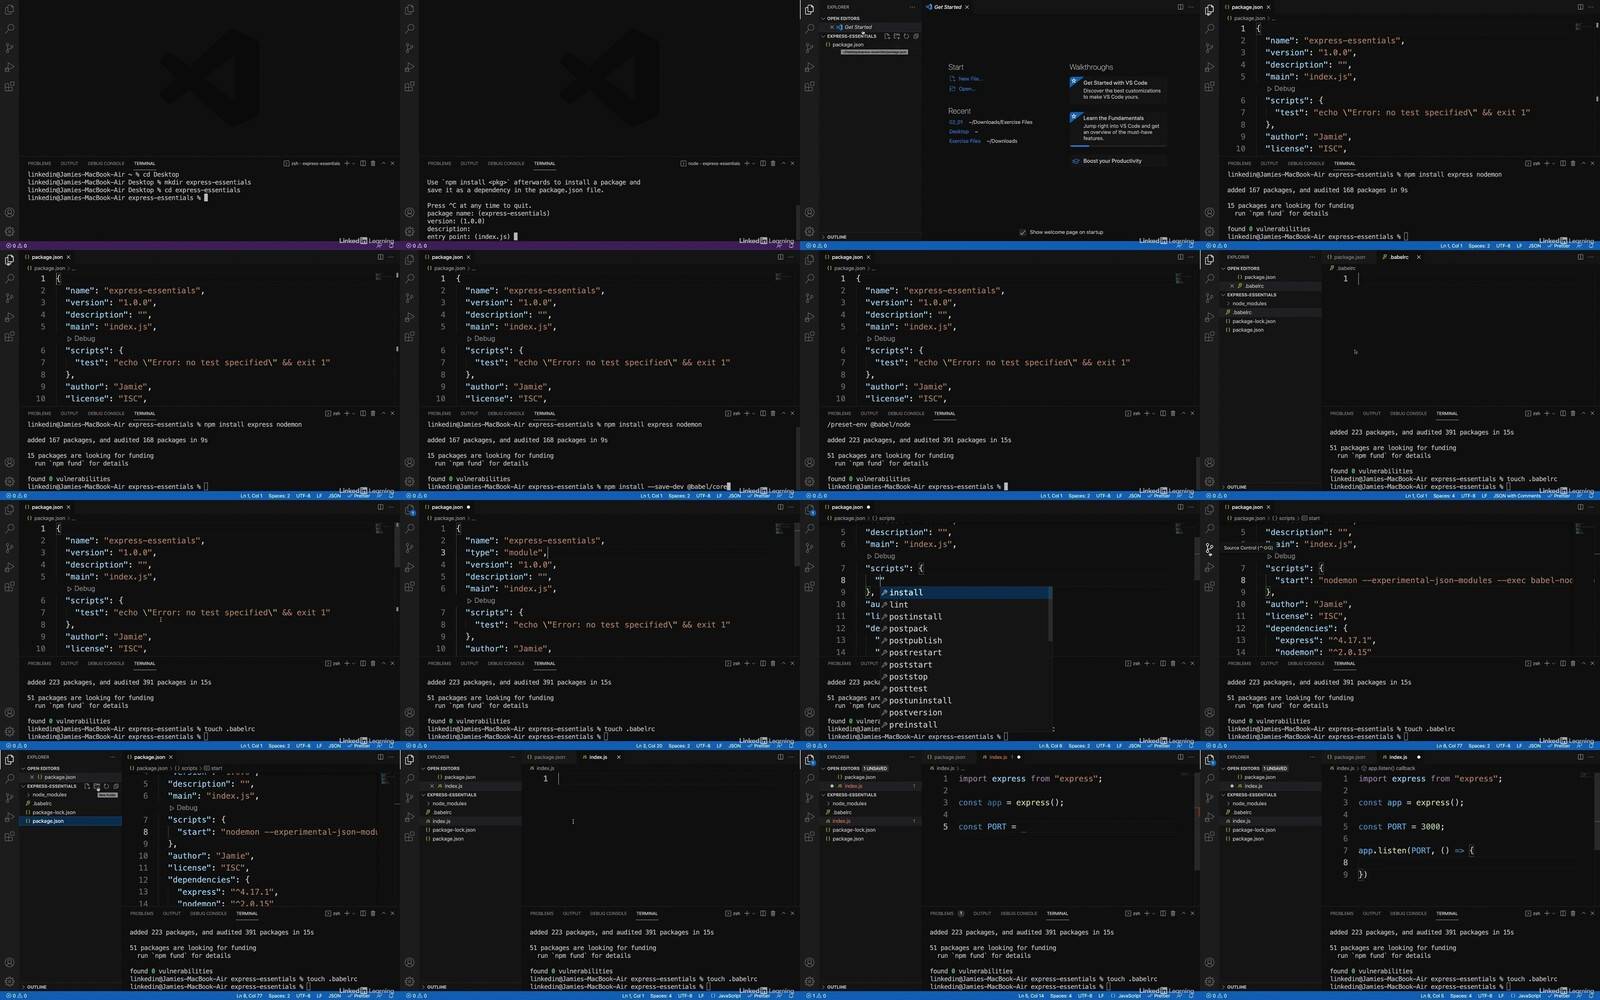This screenshot has height=1000, width=1600.
Task: Select postinstall from the suggestion list
Action: point(915,616)
